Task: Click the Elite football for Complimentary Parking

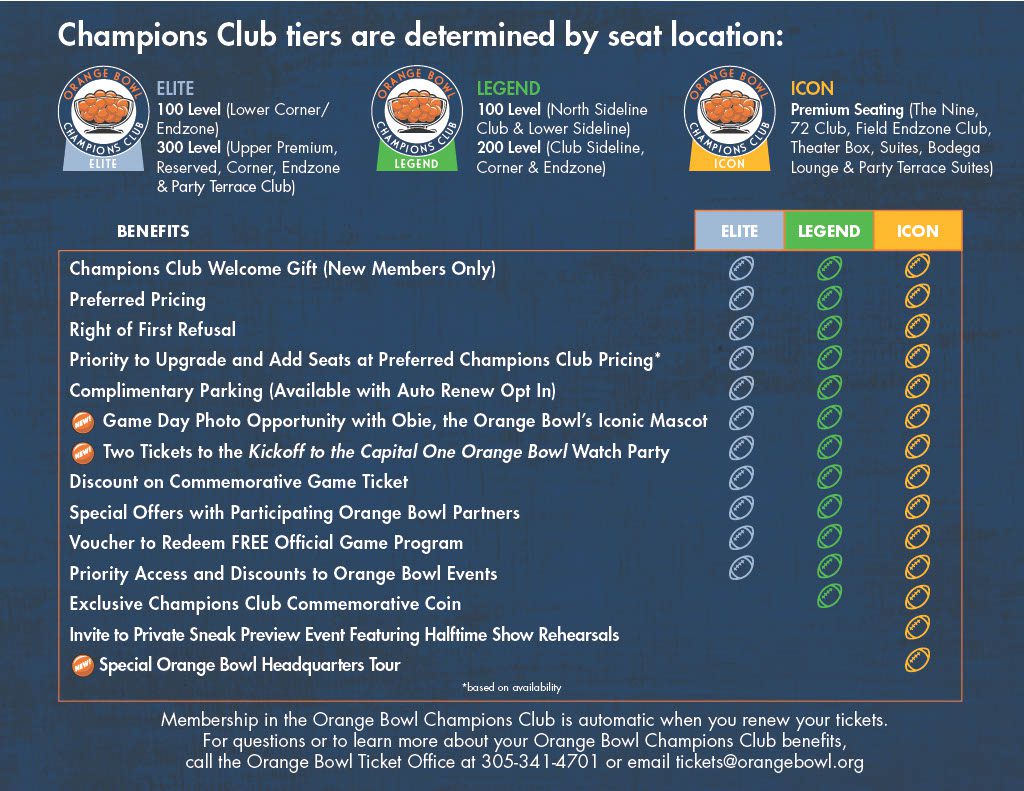Action: [x=741, y=388]
